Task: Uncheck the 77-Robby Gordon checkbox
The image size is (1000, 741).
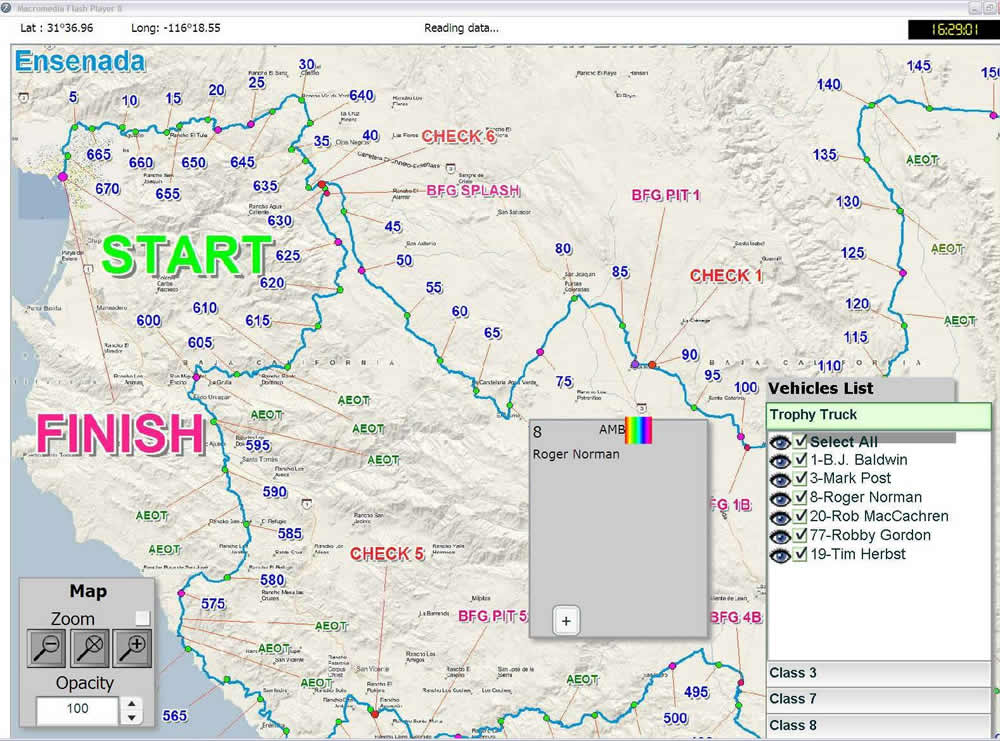Action: tap(800, 535)
